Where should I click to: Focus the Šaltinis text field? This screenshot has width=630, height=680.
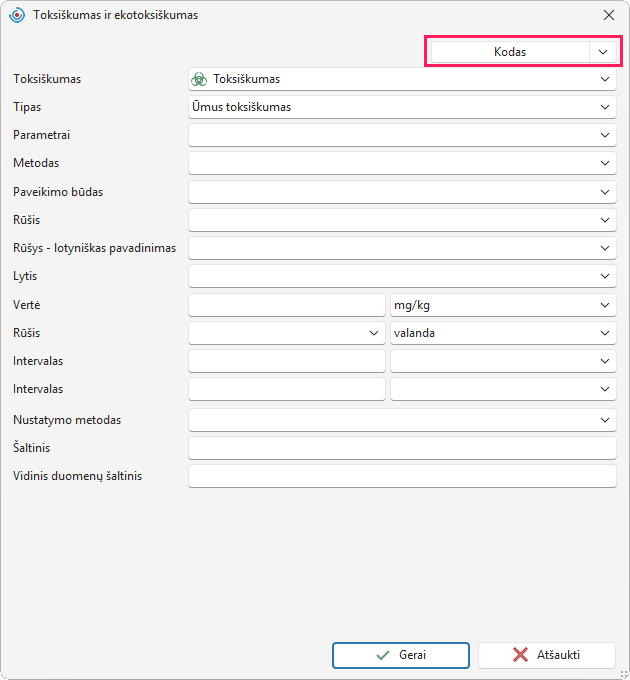tap(402, 448)
